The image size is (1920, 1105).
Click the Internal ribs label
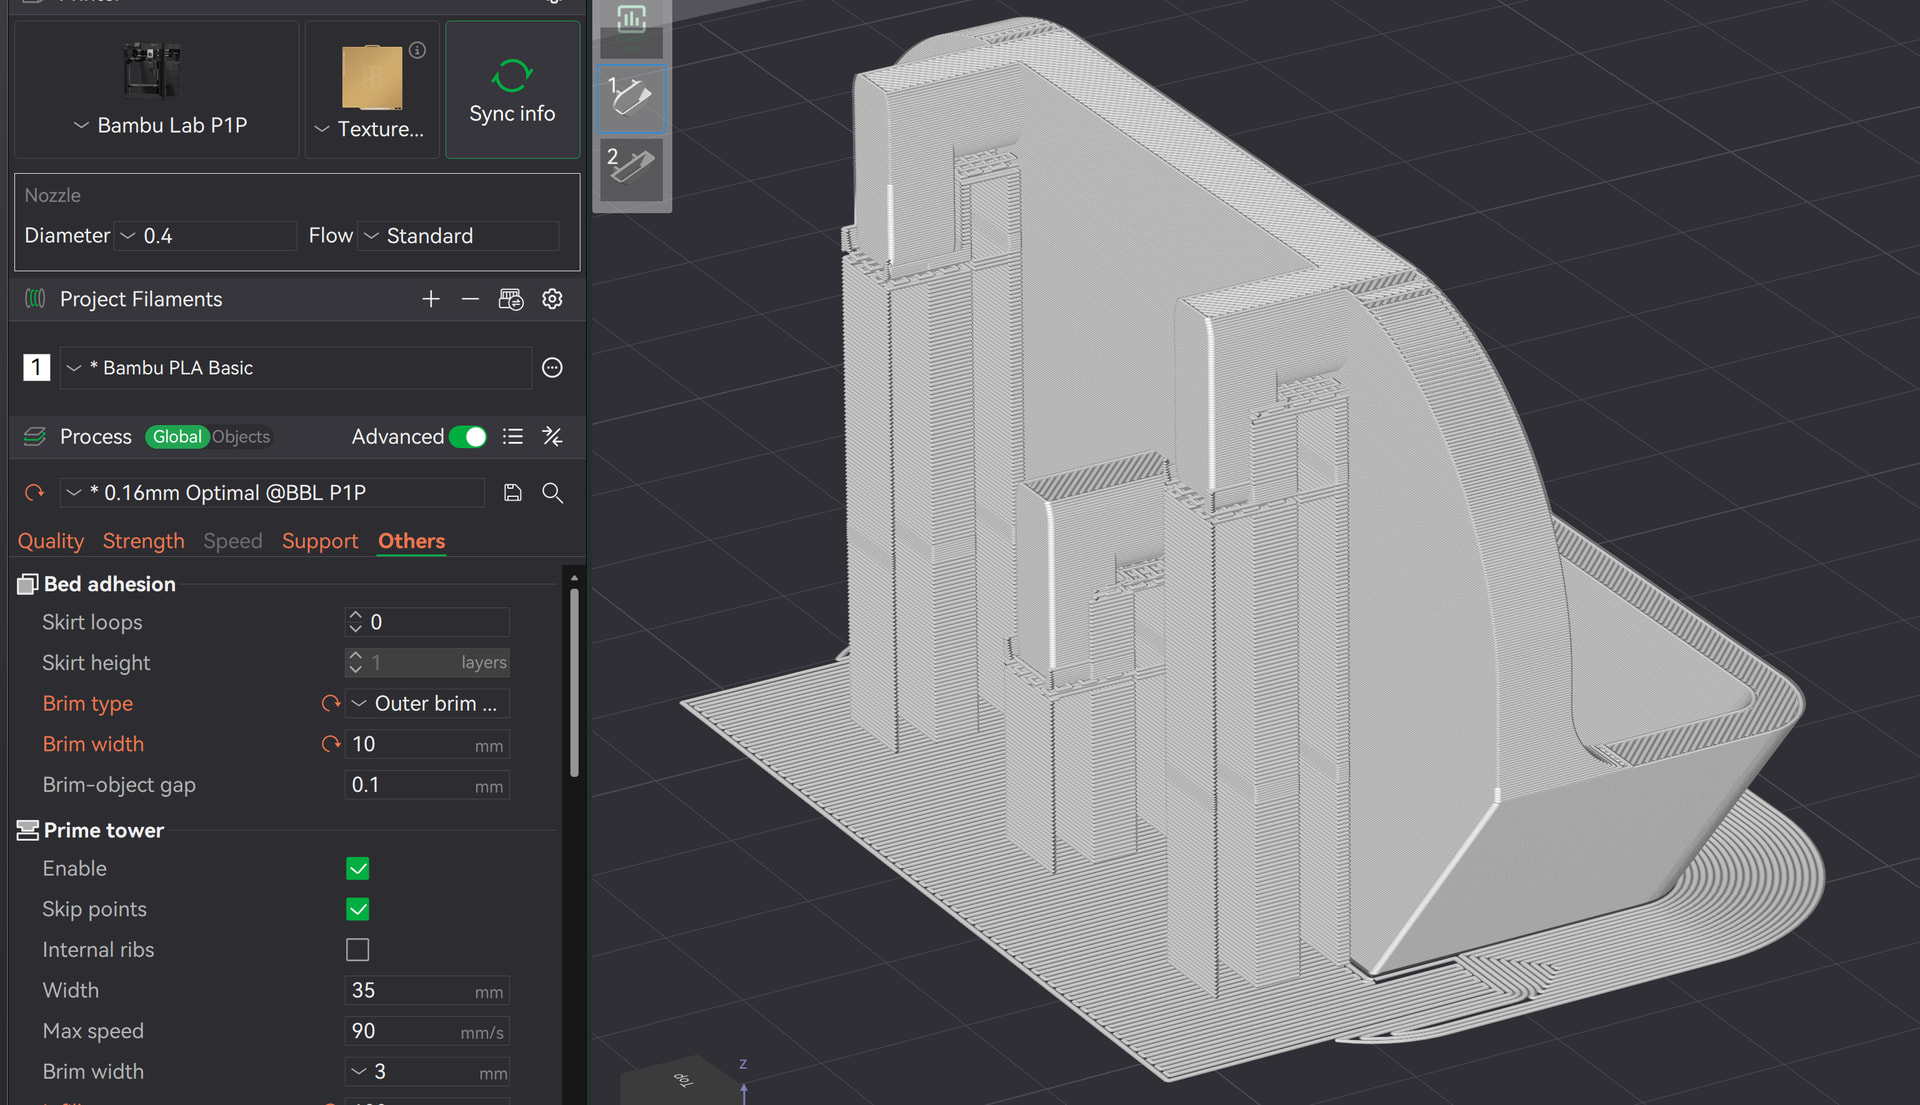pyautogui.click(x=98, y=950)
